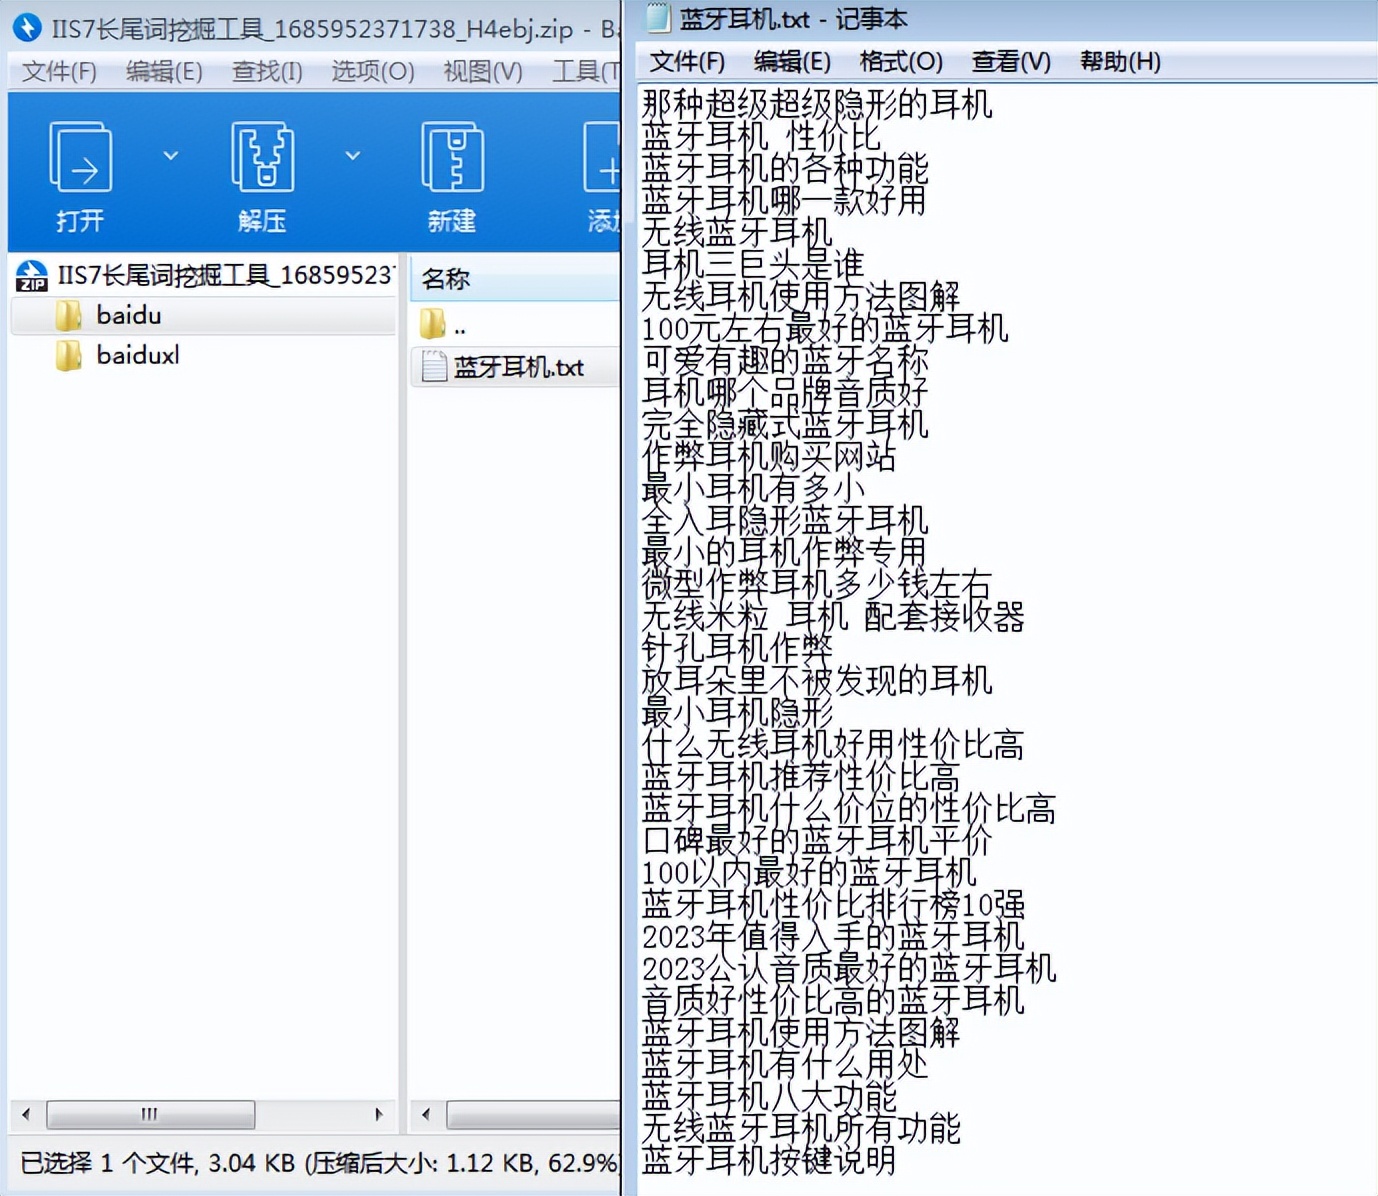Click the line '完全隐藏式蓝牙耳机'
Viewport: 1378px width, 1196px height.
pyautogui.click(x=785, y=424)
